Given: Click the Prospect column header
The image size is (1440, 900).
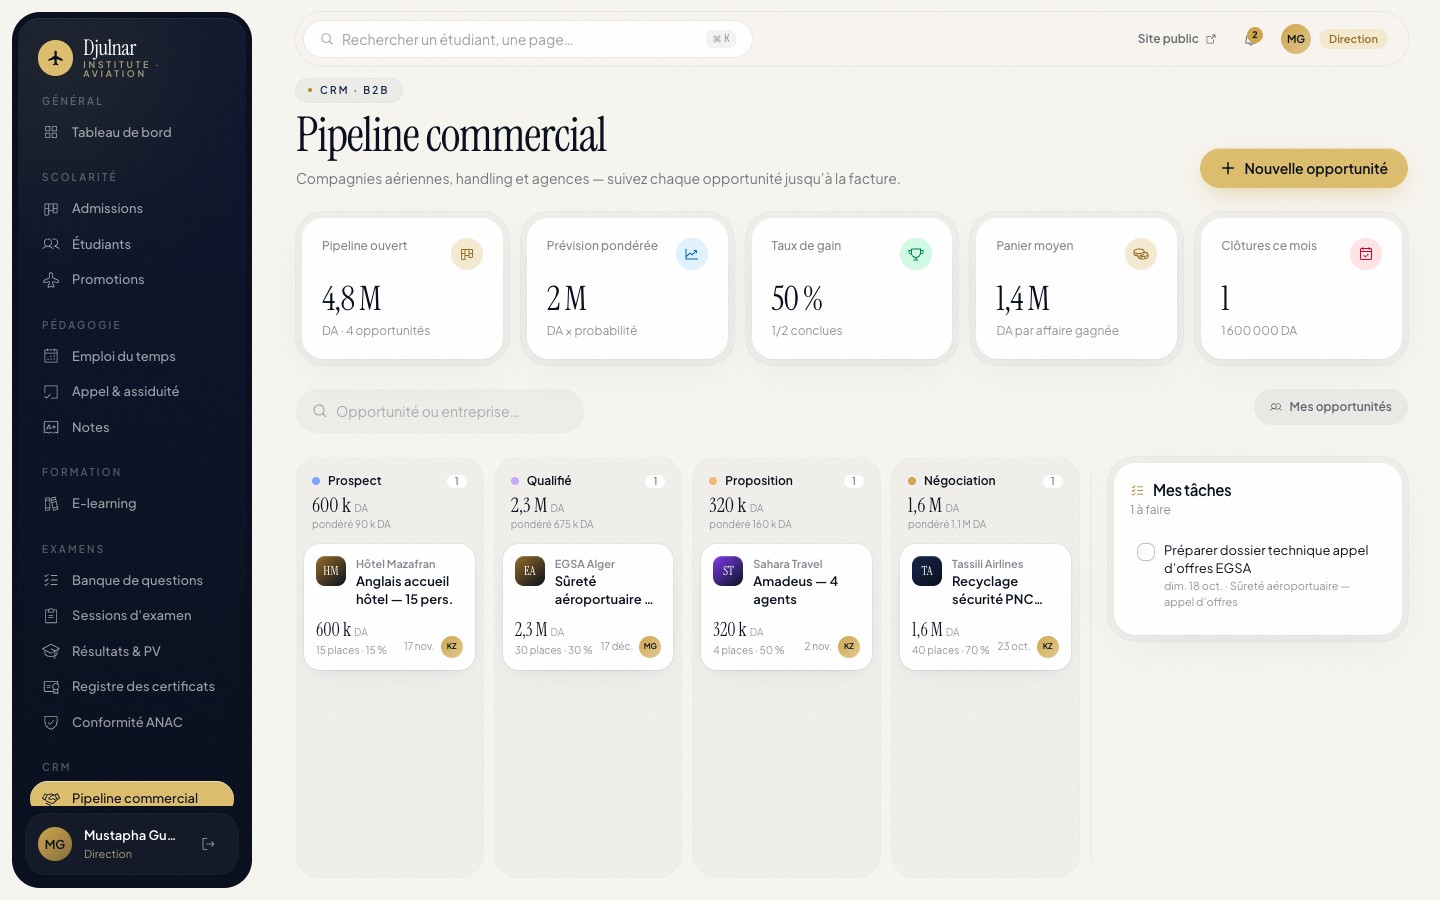Looking at the screenshot, I should pos(389,481).
